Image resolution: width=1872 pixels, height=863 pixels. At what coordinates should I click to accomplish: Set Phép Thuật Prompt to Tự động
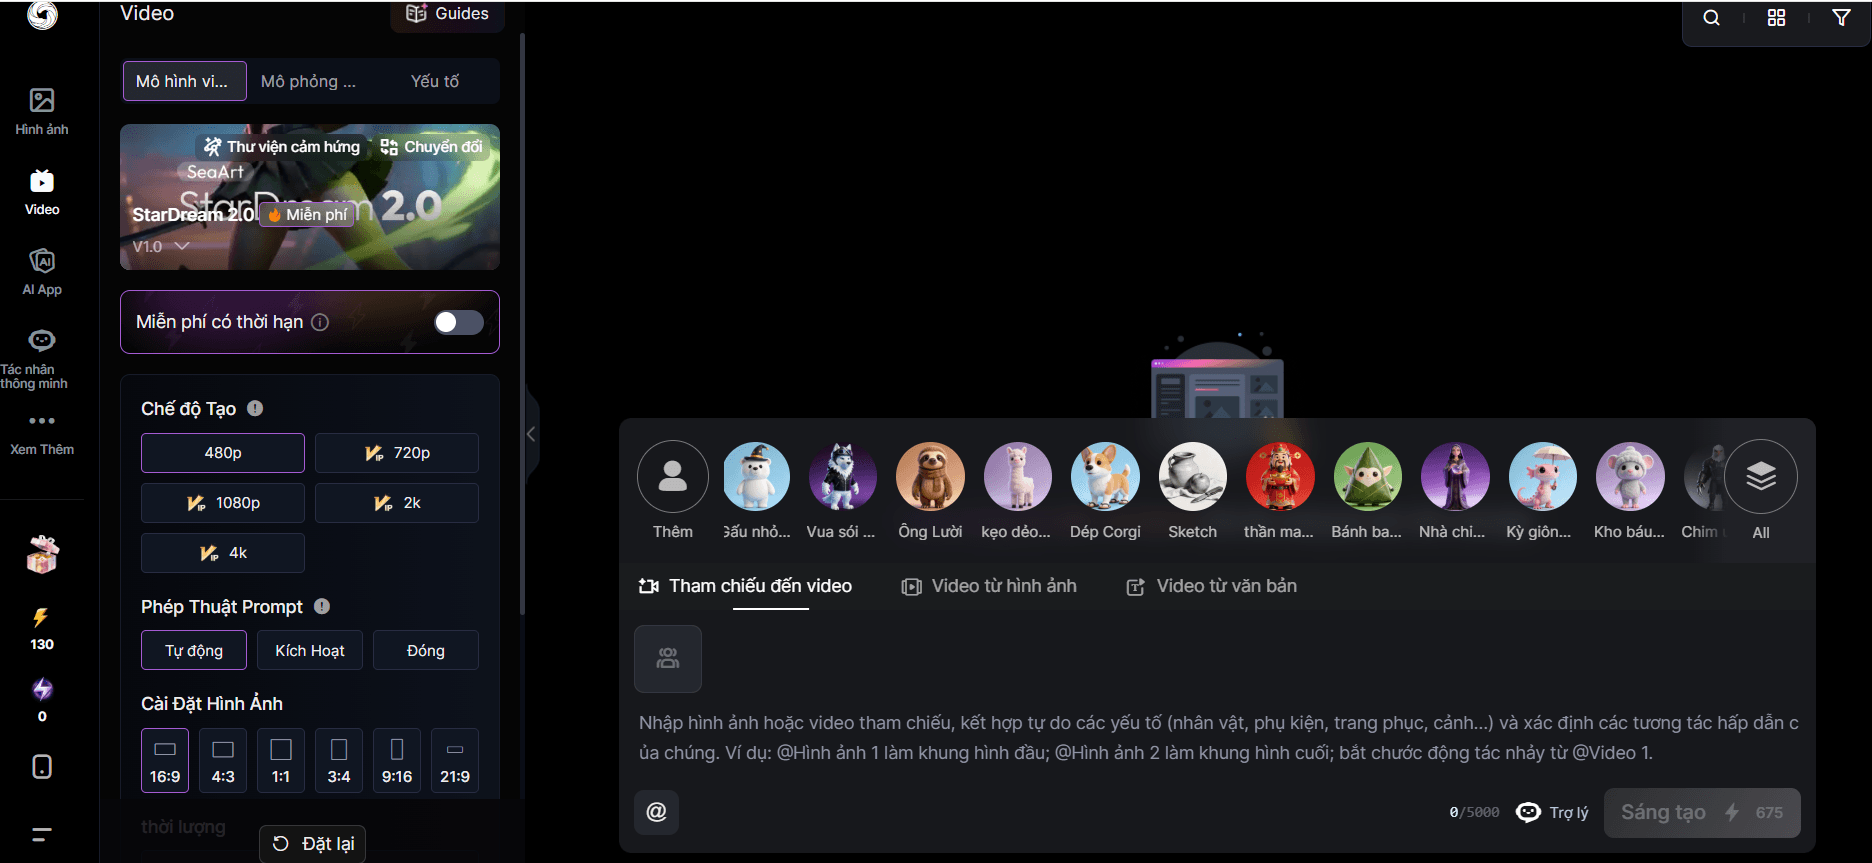(x=194, y=650)
